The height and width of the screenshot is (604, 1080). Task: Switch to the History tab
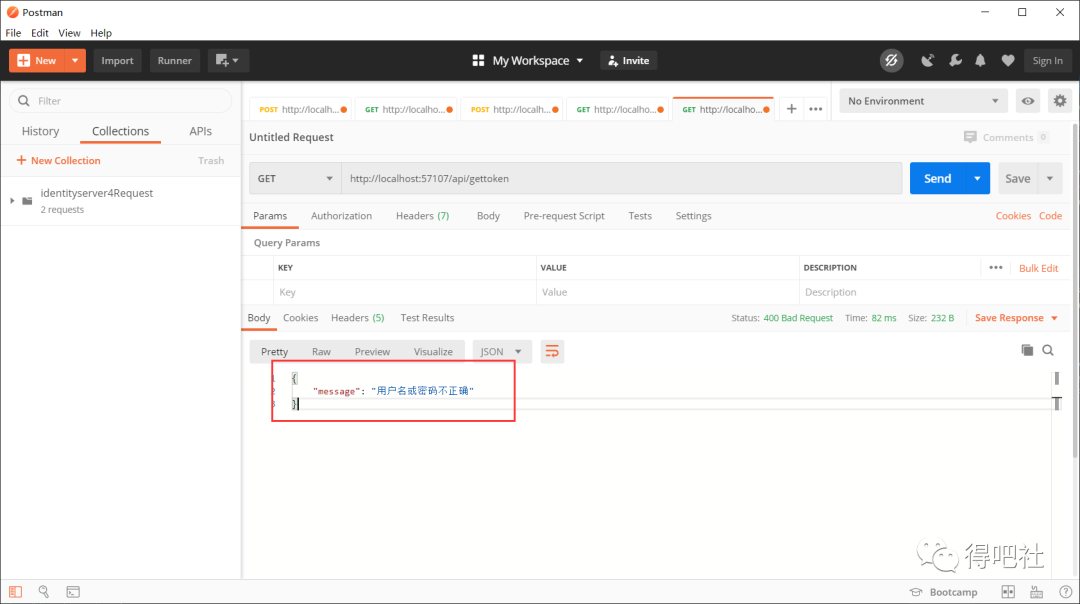click(40, 131)
